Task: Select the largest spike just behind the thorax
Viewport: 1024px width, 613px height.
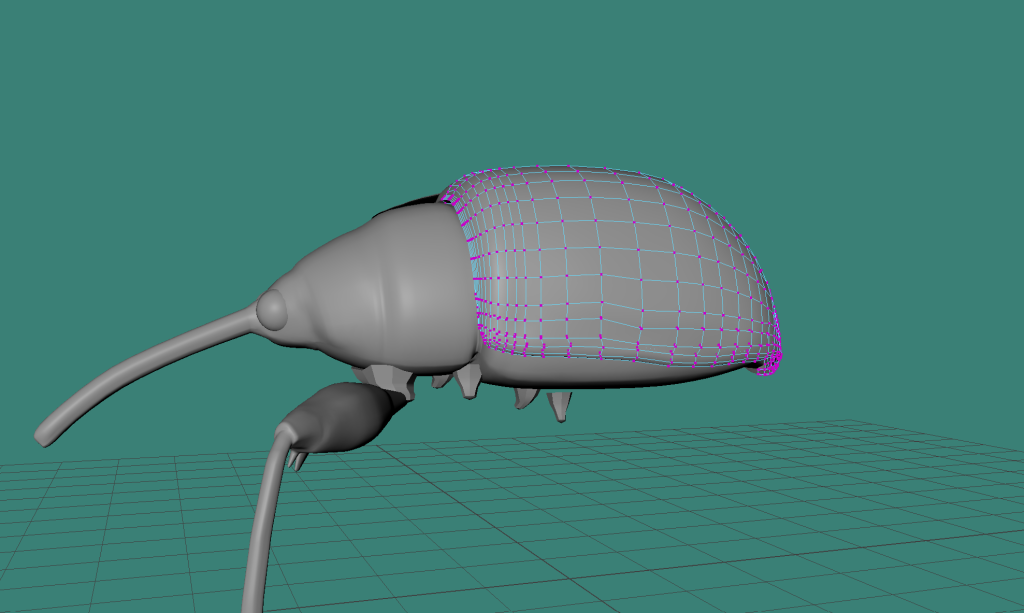Action: pyautogui.click(x=468, y=381)
